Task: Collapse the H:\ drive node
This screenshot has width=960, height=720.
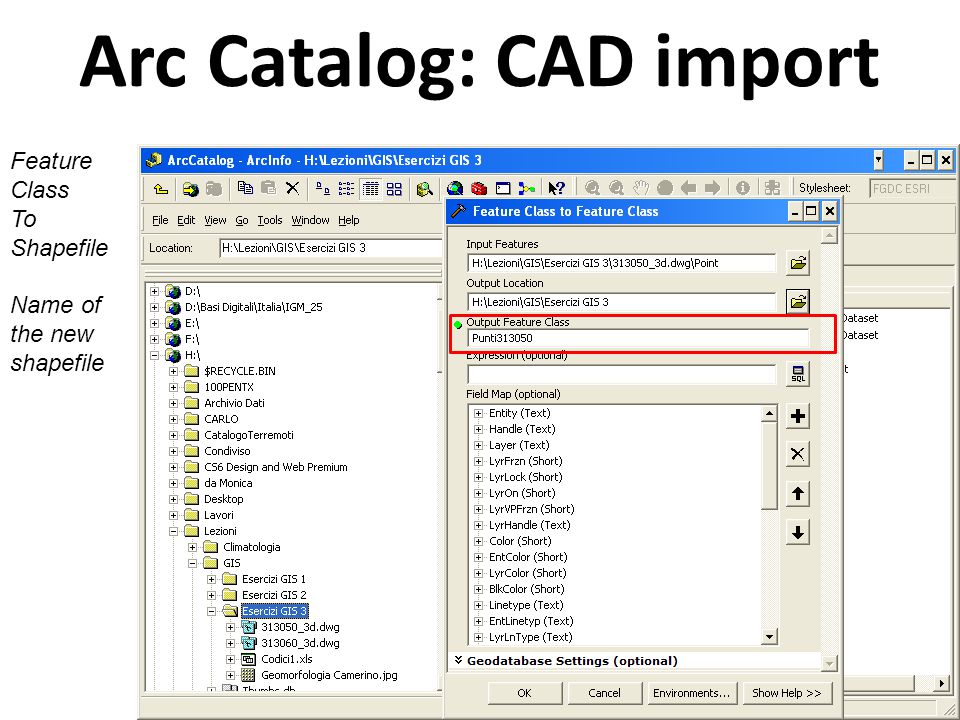Action: point(154,355)
